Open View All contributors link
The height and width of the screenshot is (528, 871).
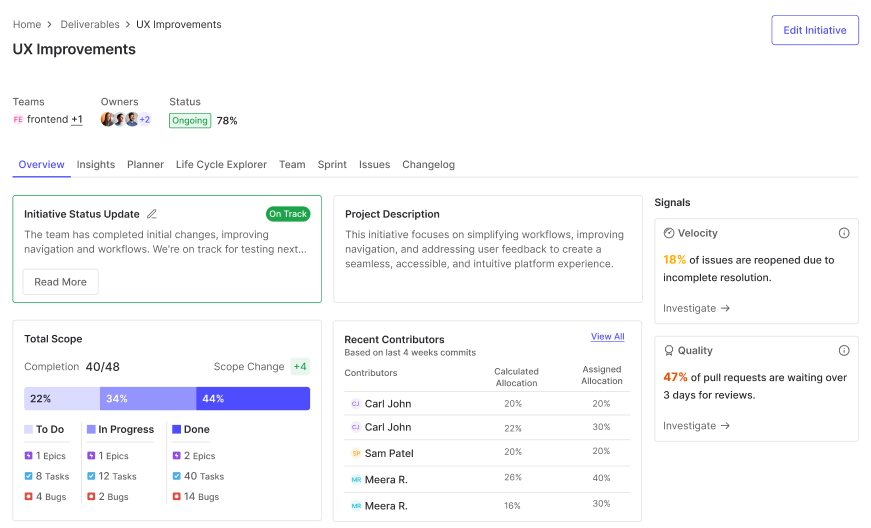coord(607,336)
